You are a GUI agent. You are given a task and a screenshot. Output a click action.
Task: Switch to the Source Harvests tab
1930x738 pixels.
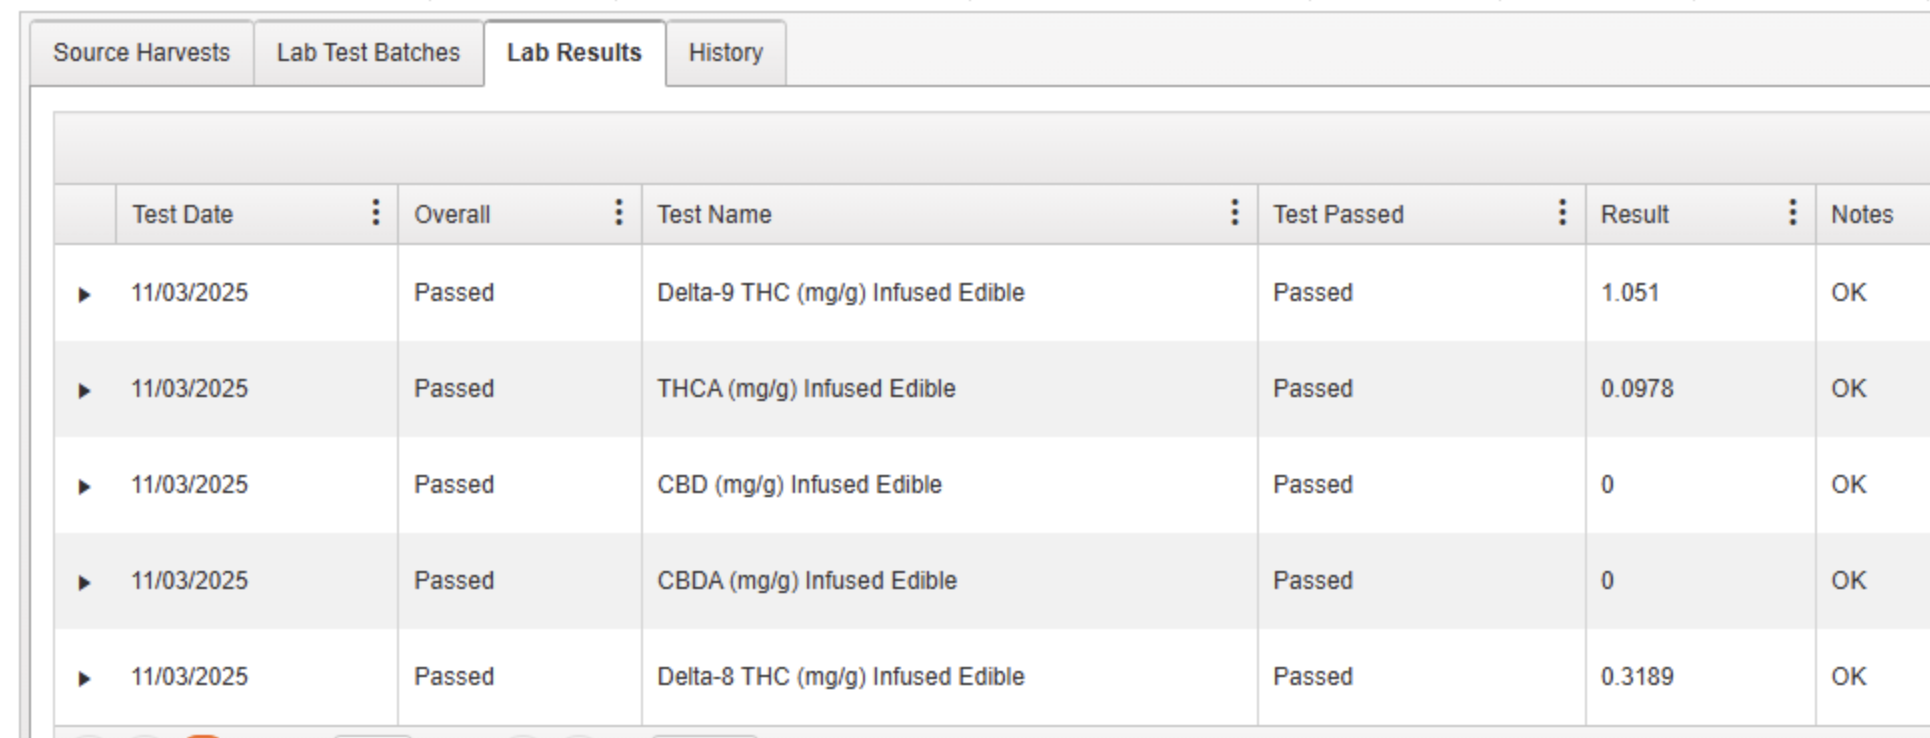point(141,53)
